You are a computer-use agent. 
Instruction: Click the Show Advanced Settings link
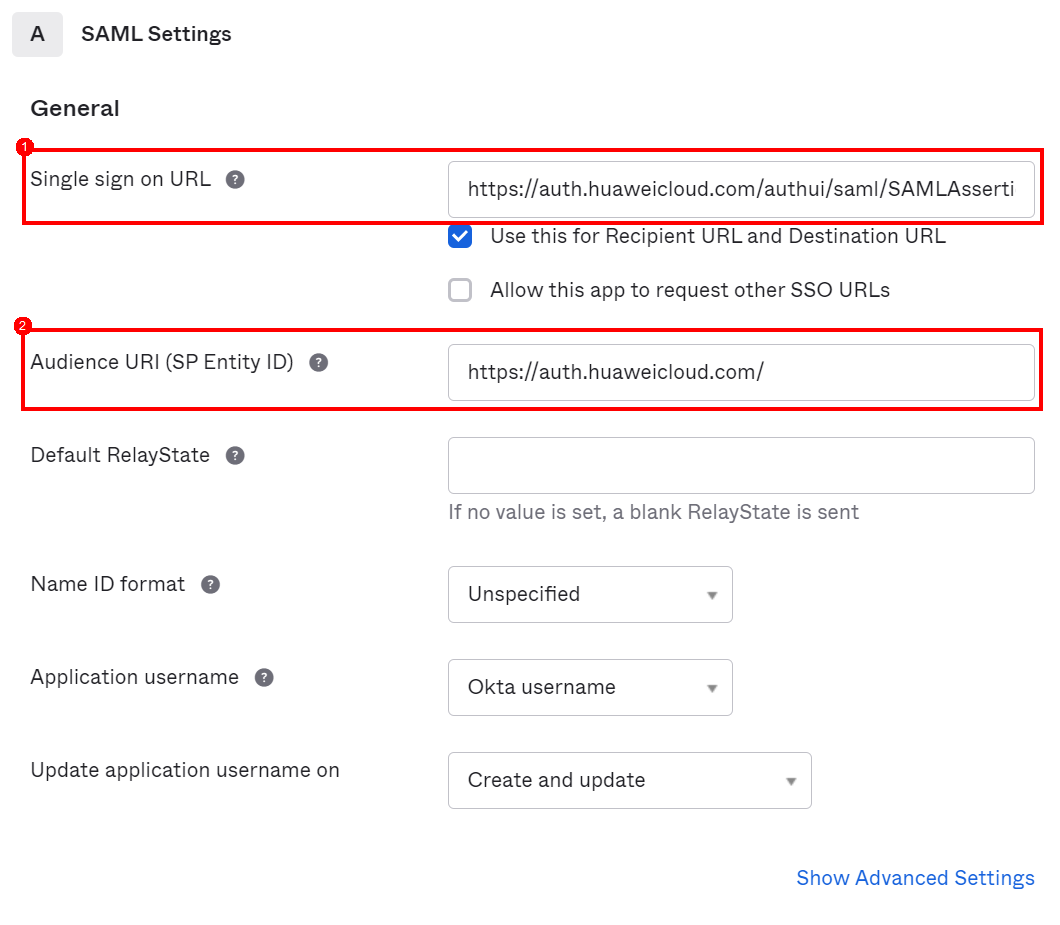tap(915, 878)
